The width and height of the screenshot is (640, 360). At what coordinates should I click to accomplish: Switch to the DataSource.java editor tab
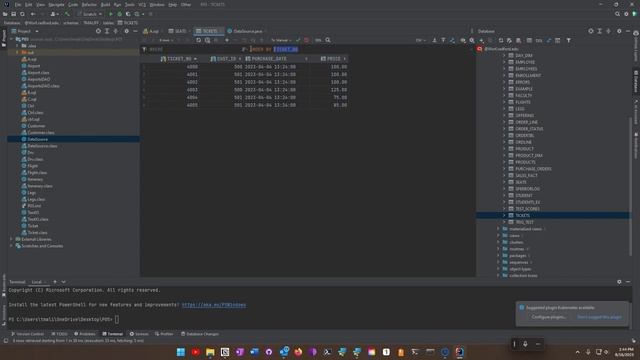(x=245, y=31)
